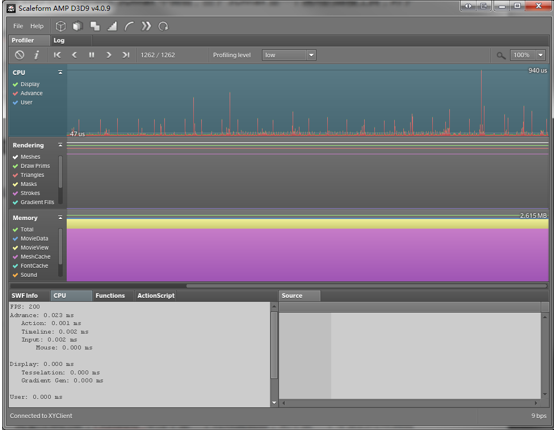
Task: Toggle the Draw Prims rendering checkmark
Action: tap(15, 166)
